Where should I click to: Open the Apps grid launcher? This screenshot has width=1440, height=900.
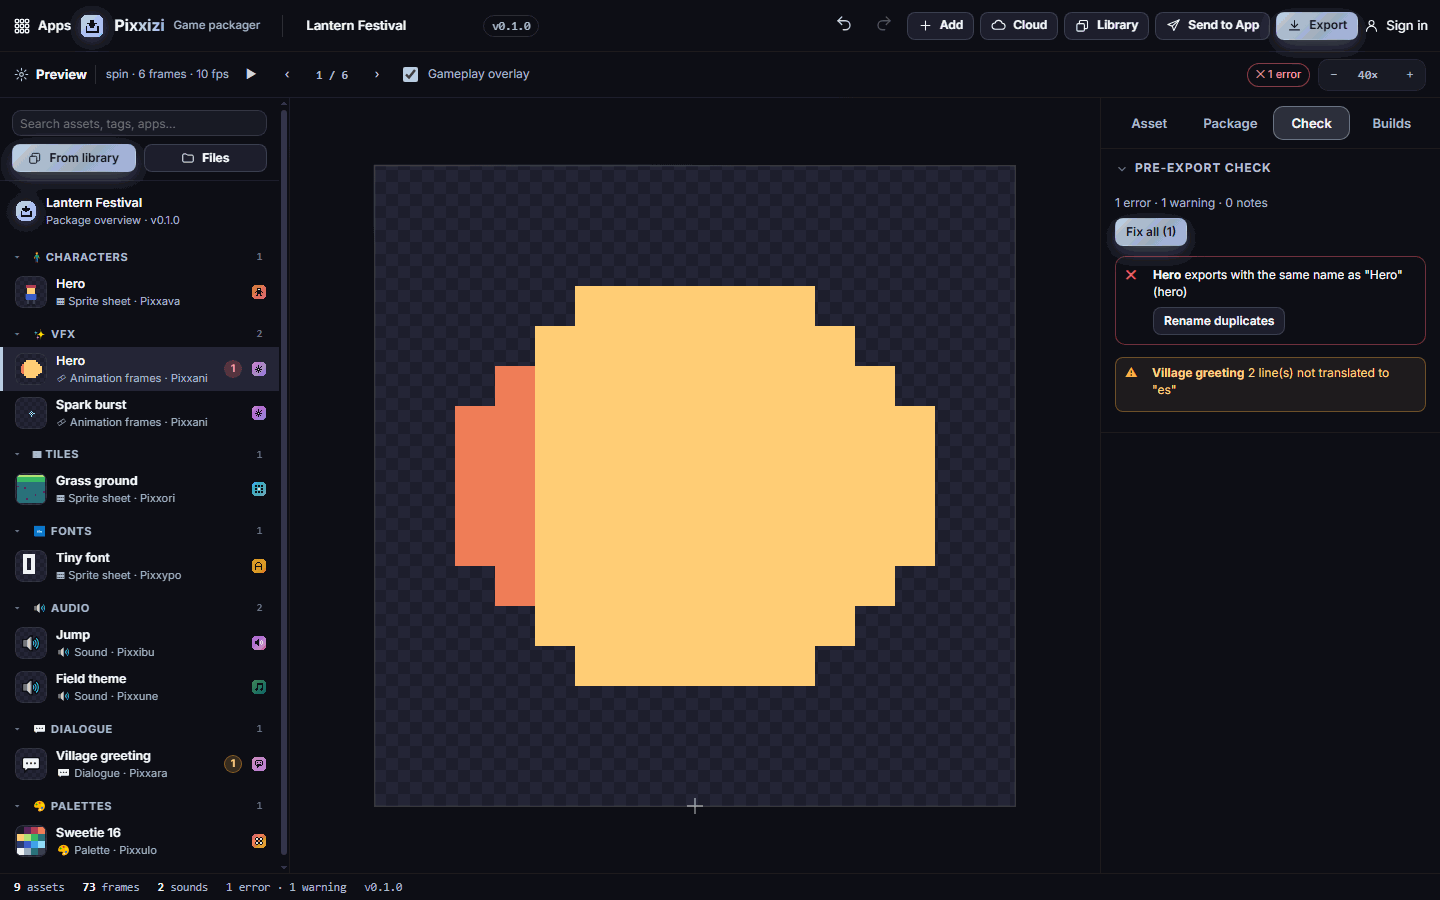(42, 25)
